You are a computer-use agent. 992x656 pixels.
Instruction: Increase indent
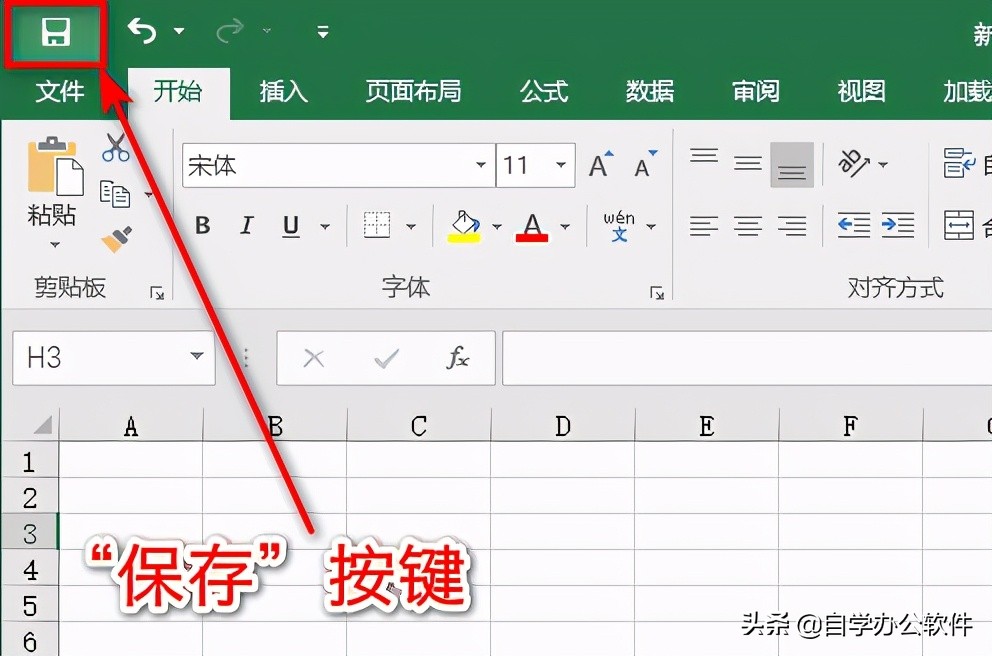[898, 225]
